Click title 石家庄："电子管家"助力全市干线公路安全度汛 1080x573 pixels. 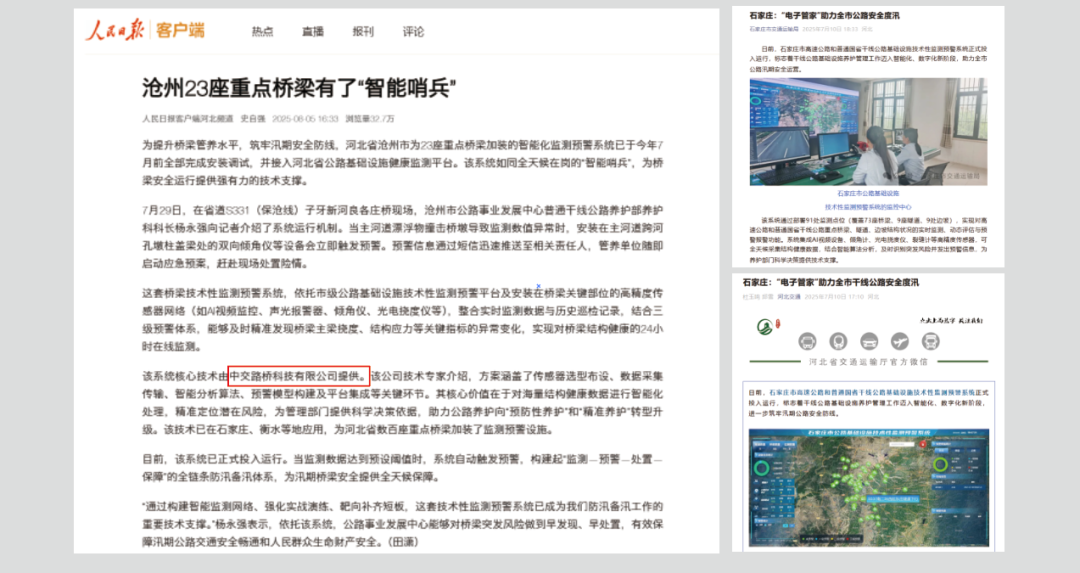tap(830, 282)
